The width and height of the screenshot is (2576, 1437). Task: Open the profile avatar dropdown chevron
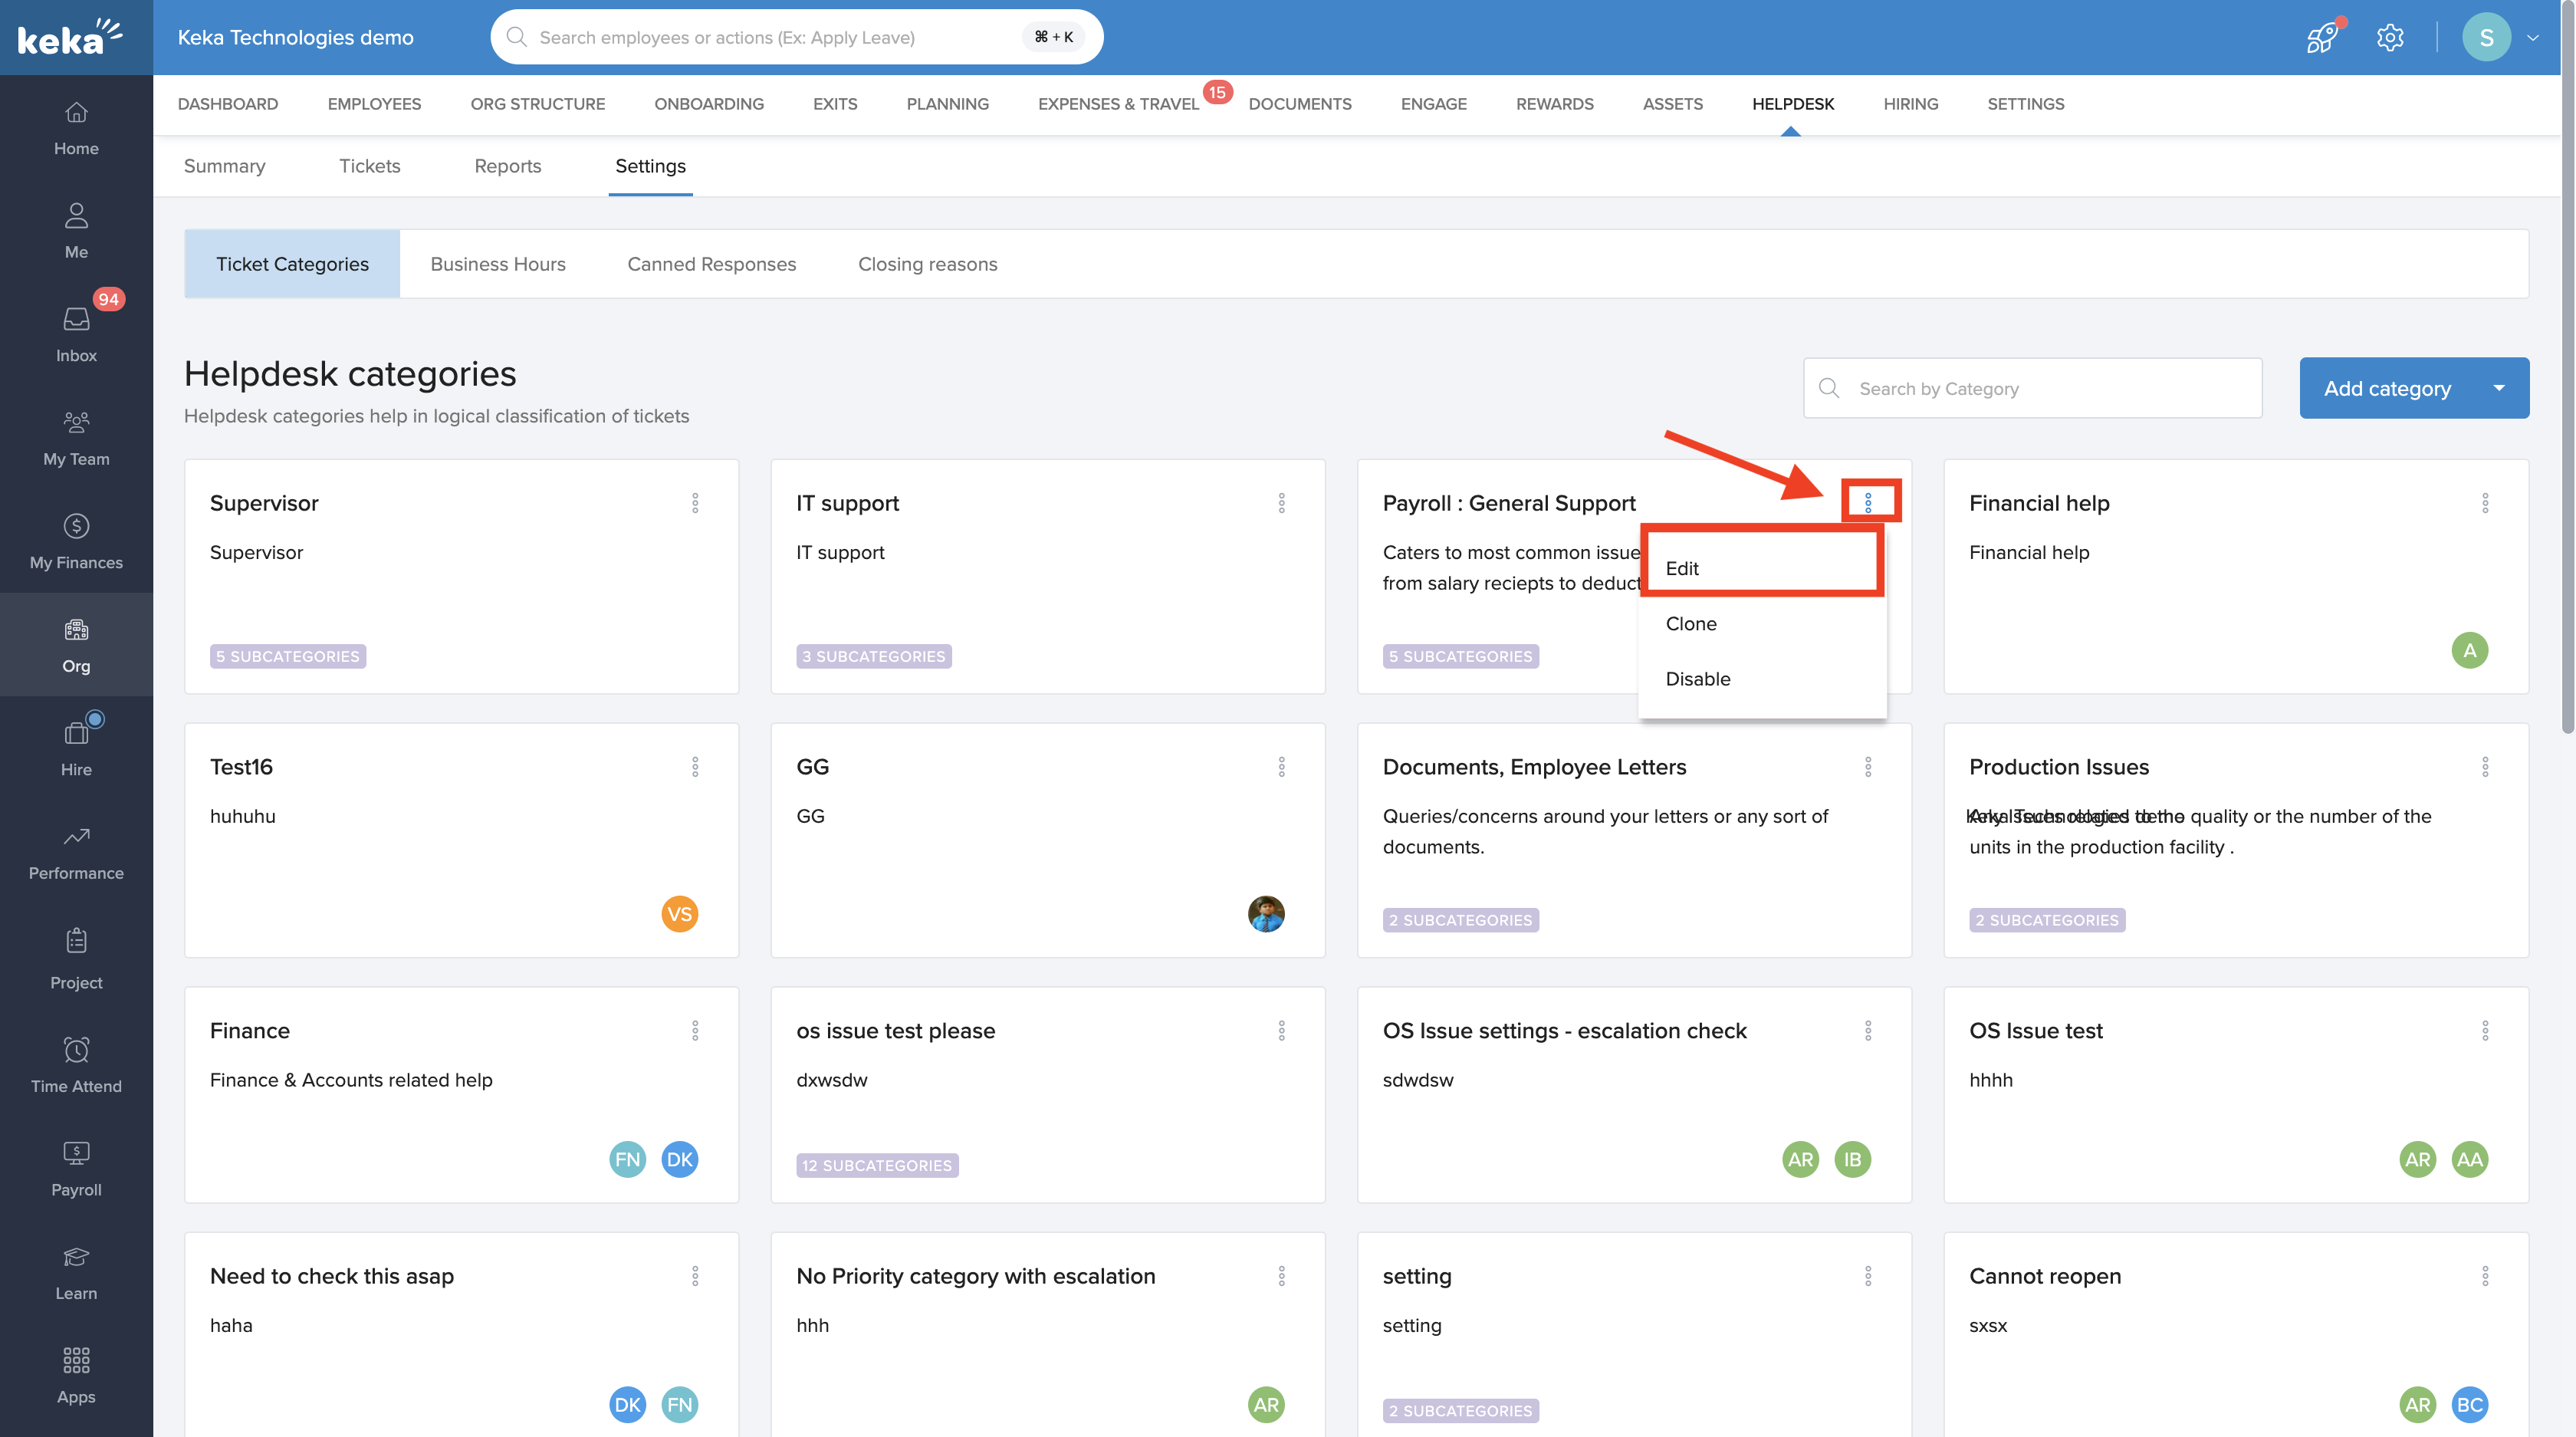[x=2533, y=38]
